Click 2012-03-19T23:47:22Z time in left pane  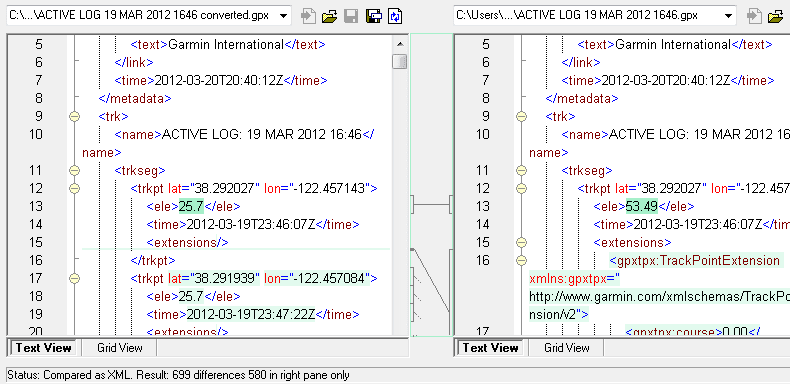pyautogui.click(x=251, y=314)
